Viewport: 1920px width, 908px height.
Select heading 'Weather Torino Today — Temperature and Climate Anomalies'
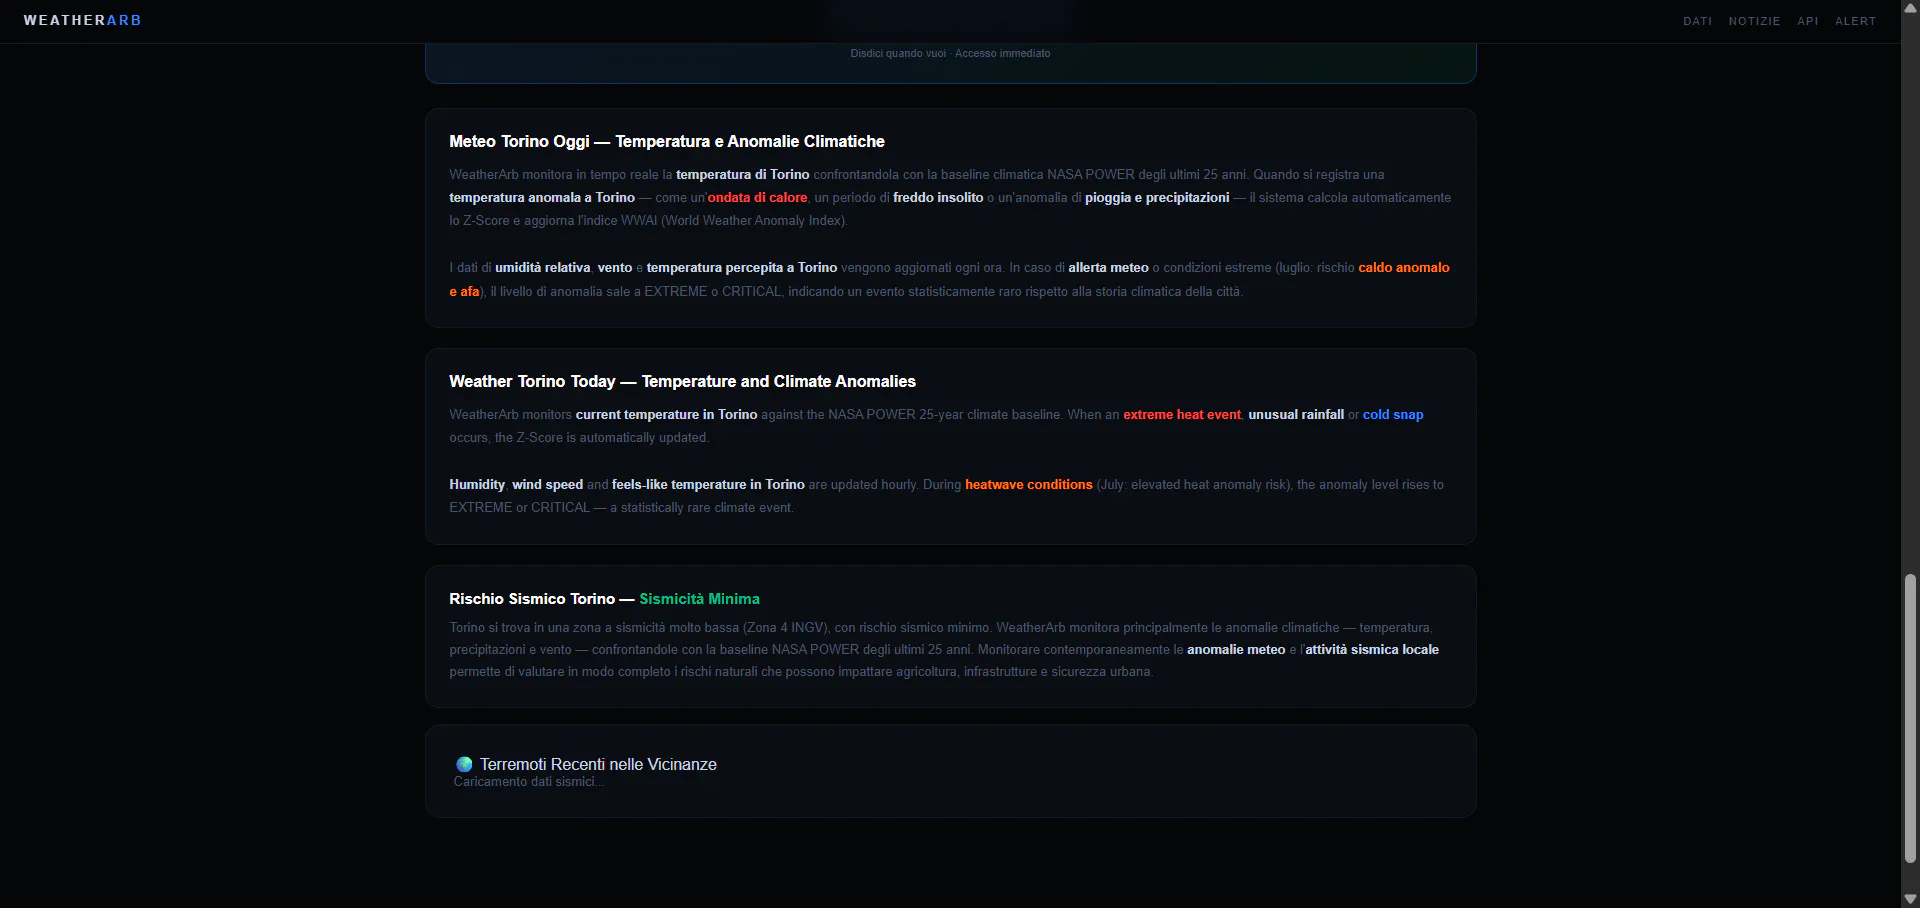682,381
